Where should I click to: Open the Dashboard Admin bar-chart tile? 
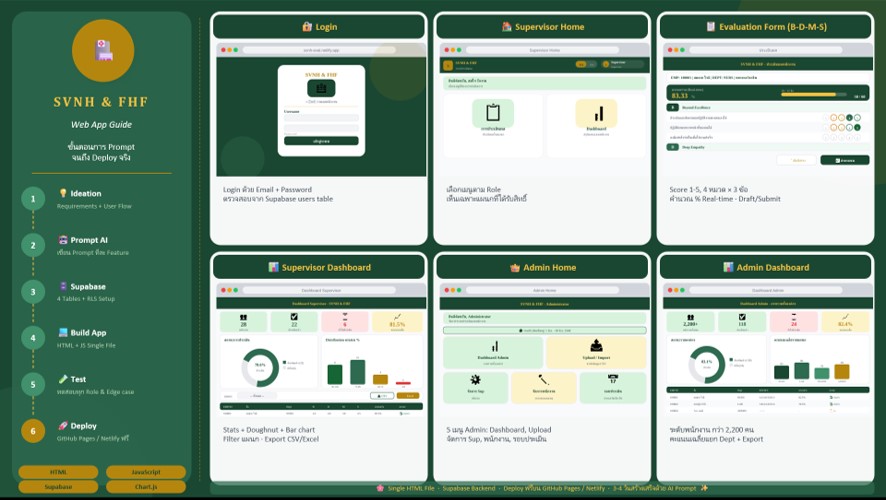(494, 353)
